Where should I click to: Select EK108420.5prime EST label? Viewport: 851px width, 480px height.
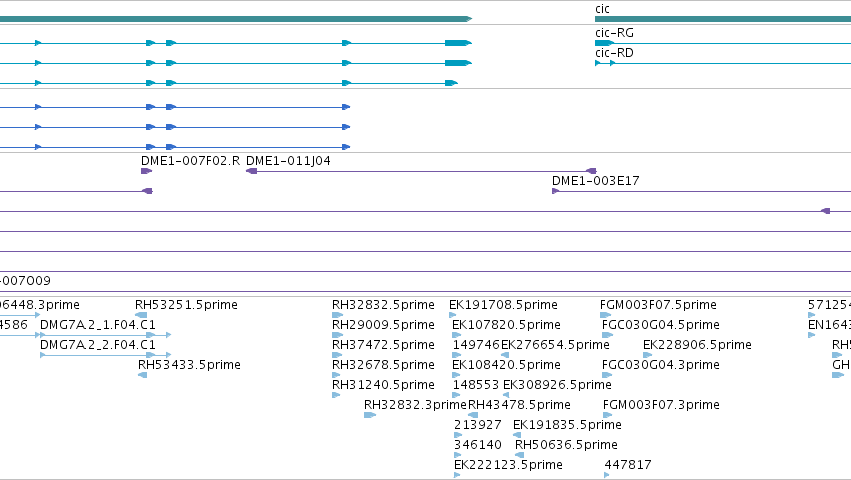pos(506,365)
